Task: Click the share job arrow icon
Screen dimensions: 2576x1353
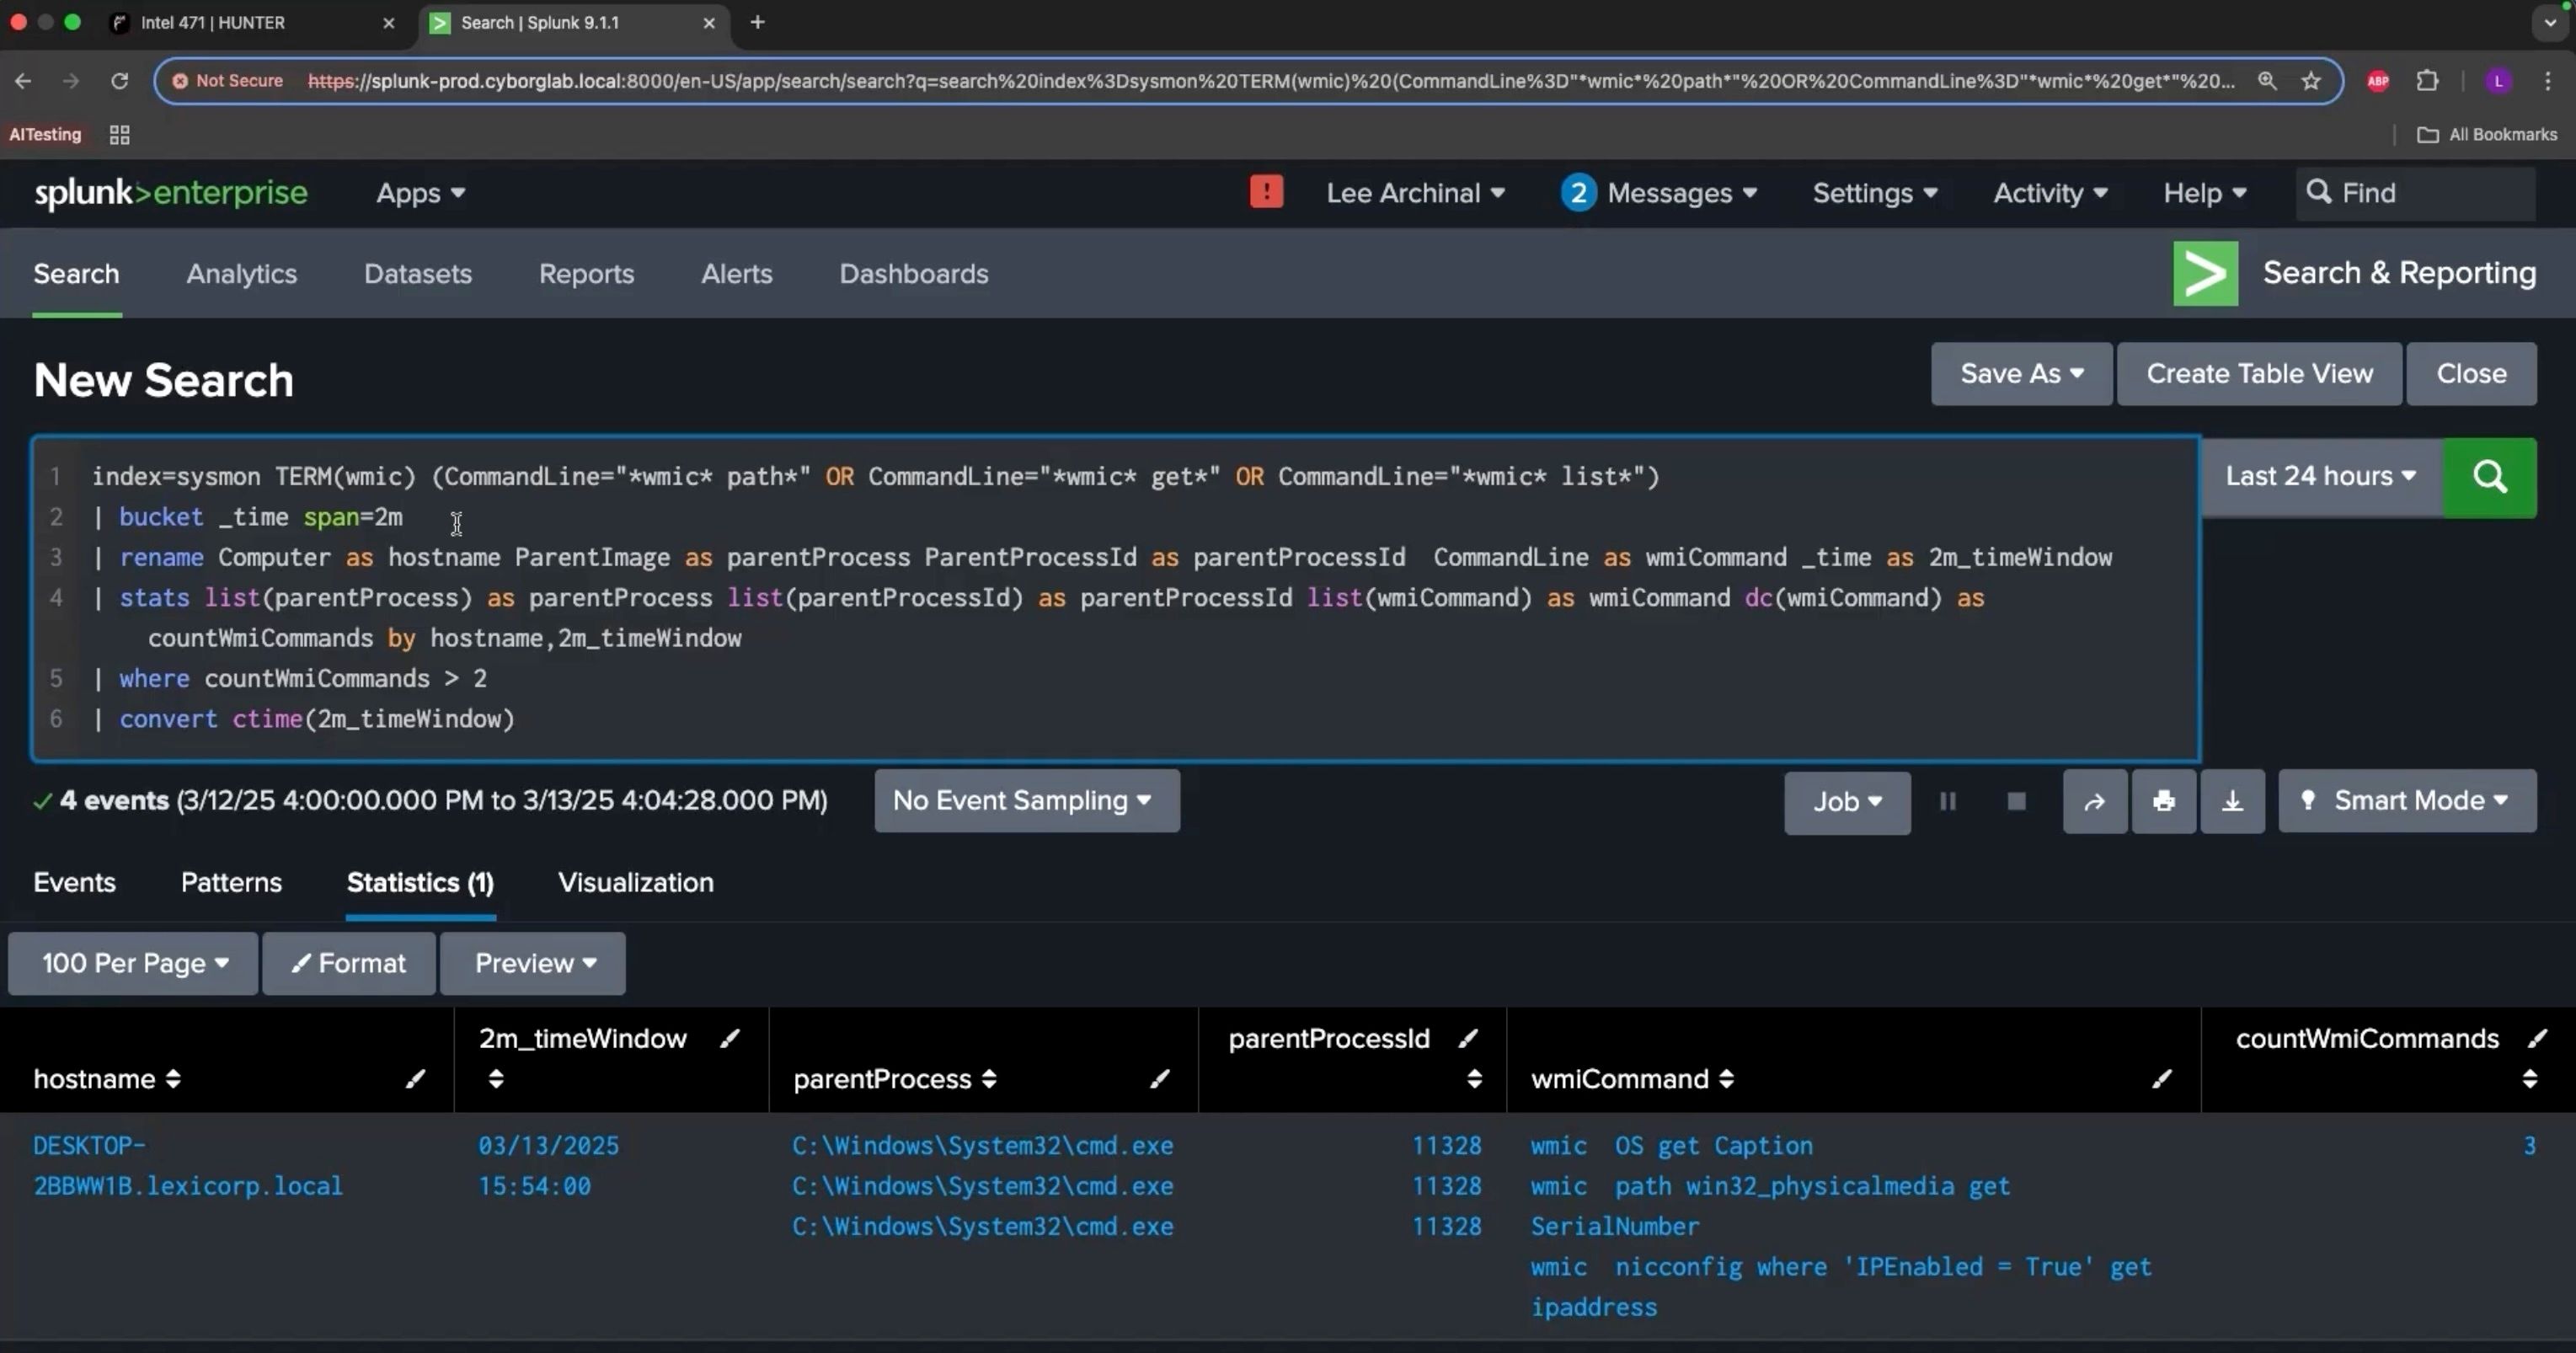Action: pos(2094,801)
